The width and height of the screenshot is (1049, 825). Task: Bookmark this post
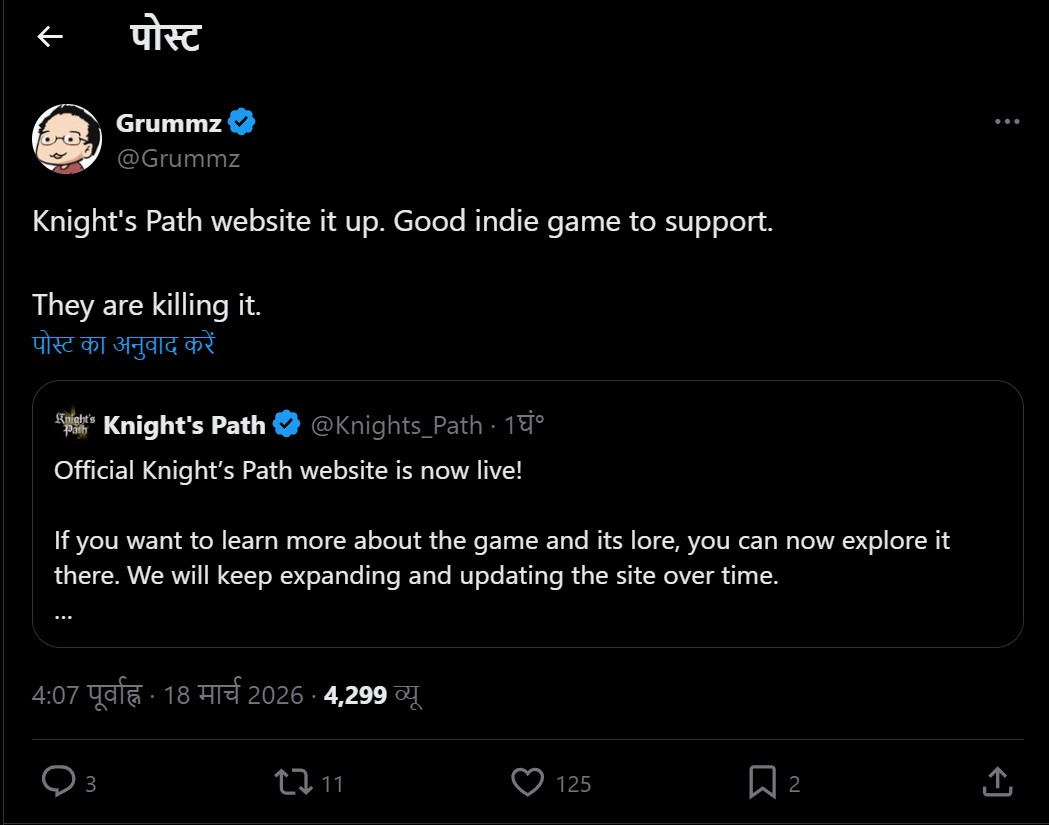[x=762, y=782]
